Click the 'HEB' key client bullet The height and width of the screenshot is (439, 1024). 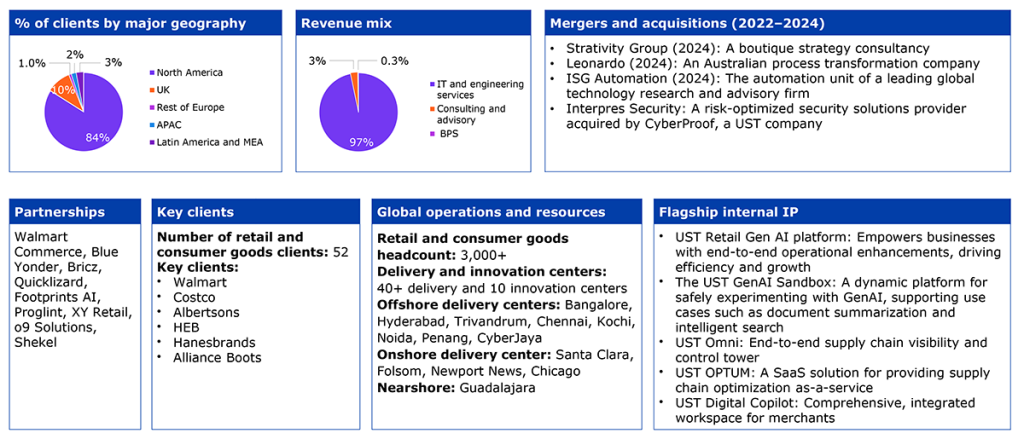pos(186,327)
